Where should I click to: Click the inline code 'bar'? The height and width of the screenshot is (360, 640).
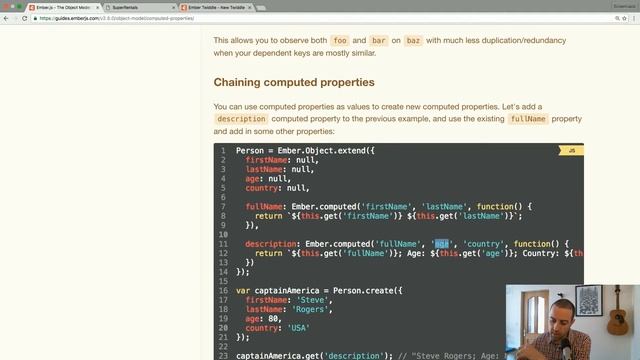[x=378, y=40]
